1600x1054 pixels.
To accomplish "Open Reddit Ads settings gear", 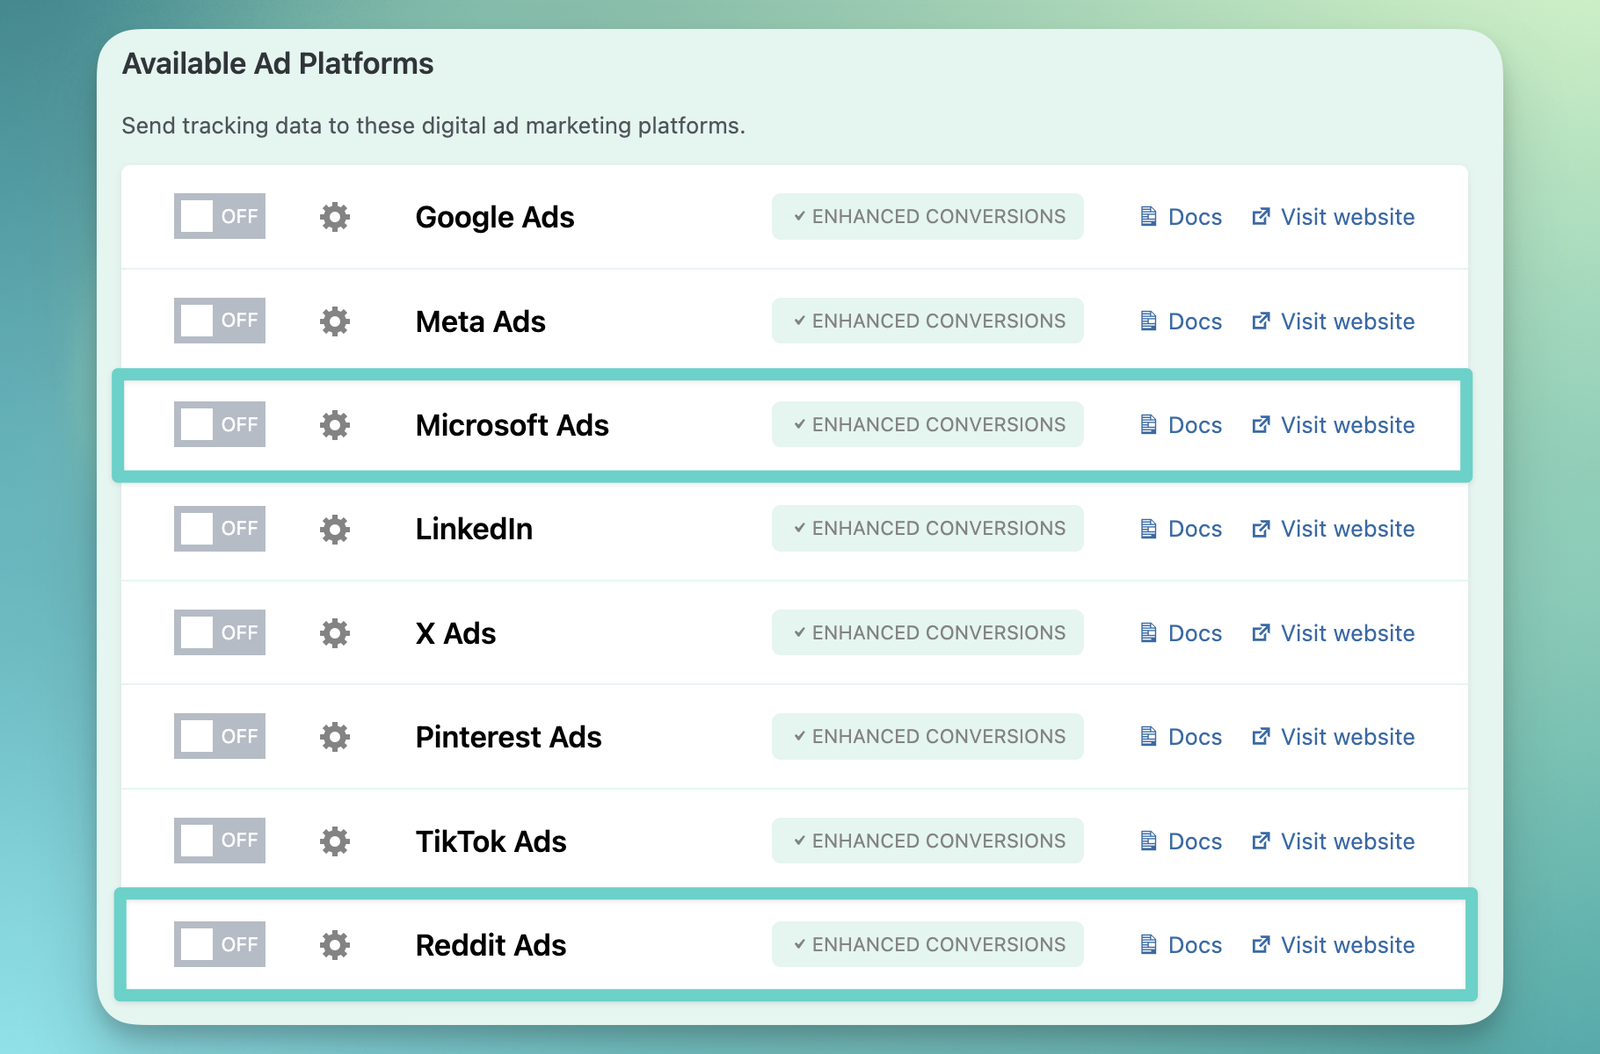I will (335, 945).
